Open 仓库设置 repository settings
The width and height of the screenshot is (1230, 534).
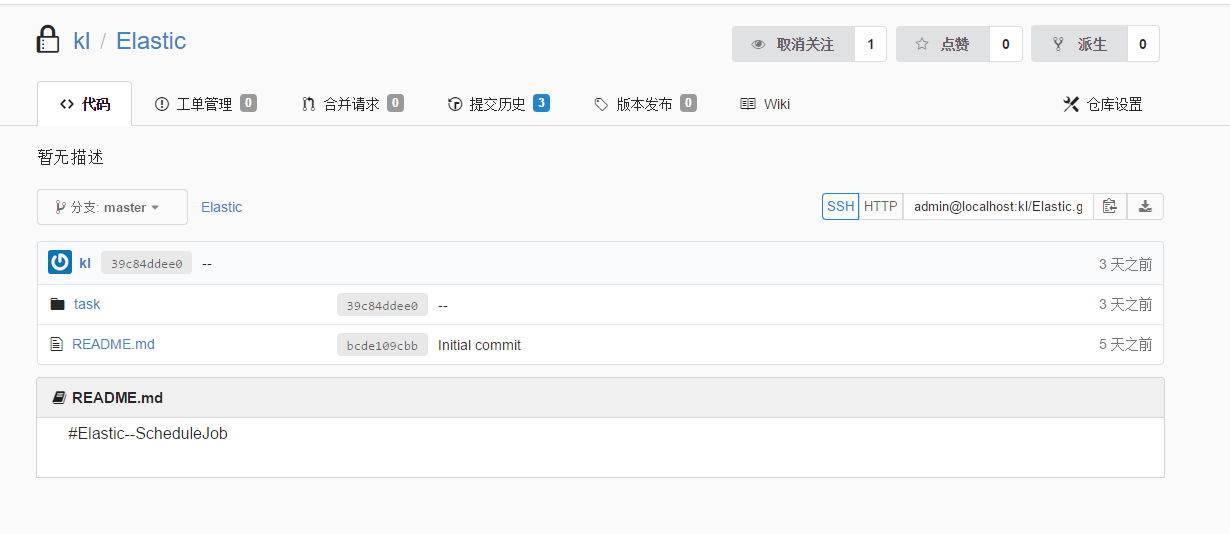click(x=1102, y=104)
